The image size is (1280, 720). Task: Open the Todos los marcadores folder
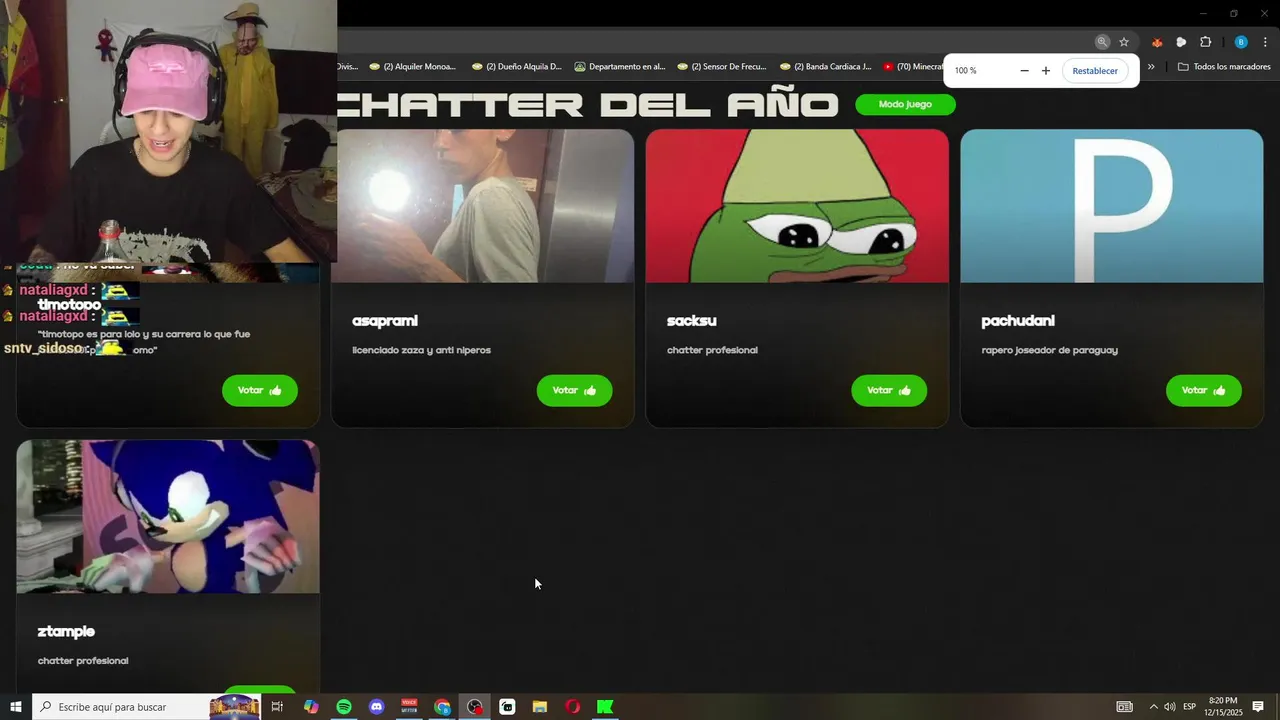[x=1224, y=67]
